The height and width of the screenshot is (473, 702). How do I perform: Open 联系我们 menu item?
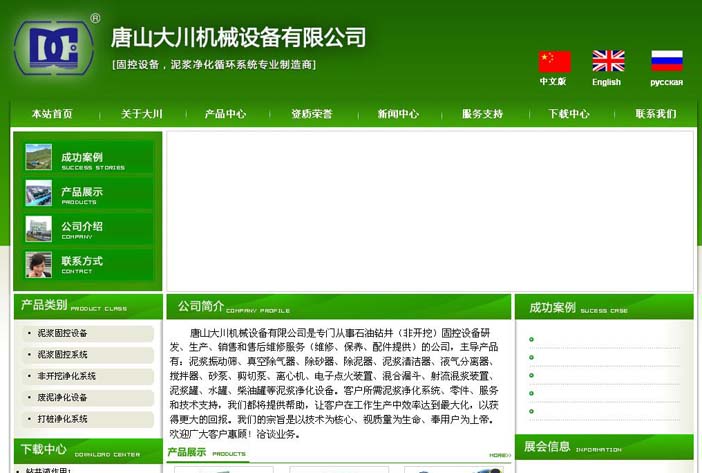coord(656,114)
